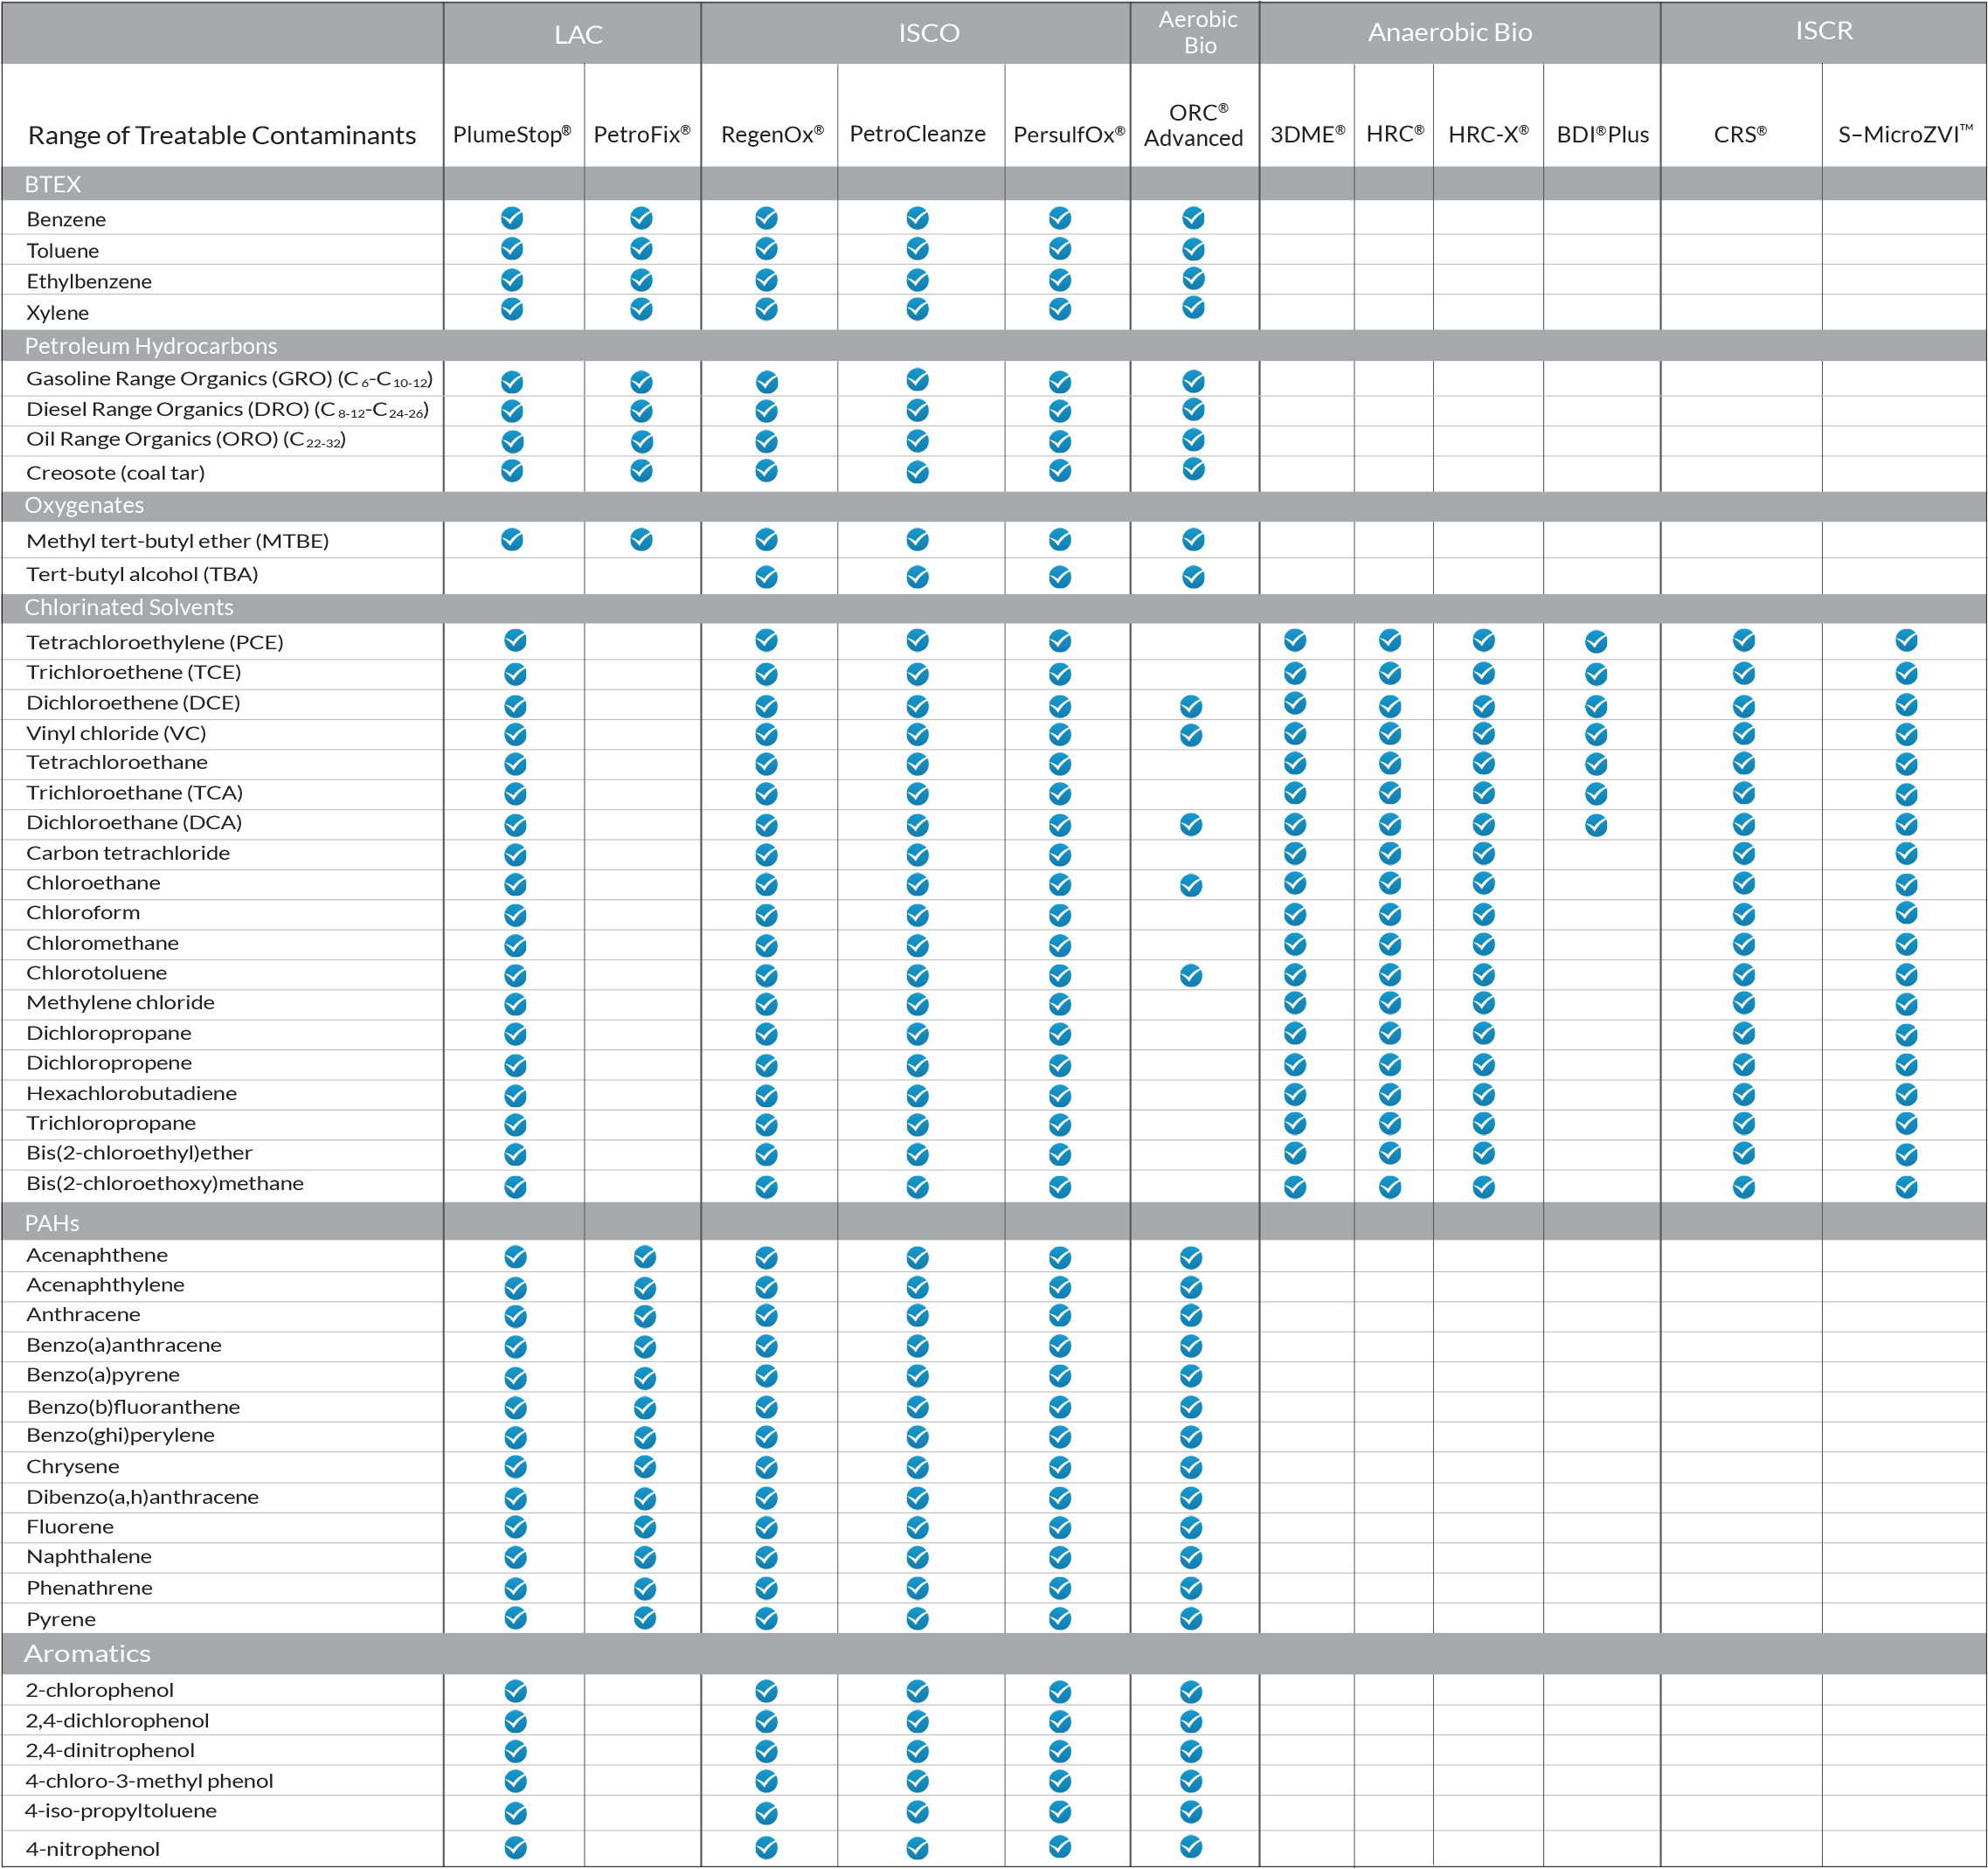Click the 3DME checkmark for Bis(2-chloroethoxy)methane
Viewport: 1988px width, 1869px height.
[x=1295, y=1187]
